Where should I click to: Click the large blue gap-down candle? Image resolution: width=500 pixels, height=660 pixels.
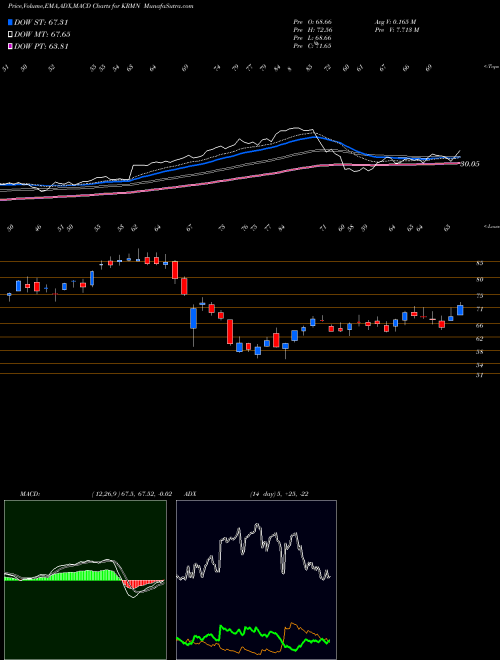[194, 319]
